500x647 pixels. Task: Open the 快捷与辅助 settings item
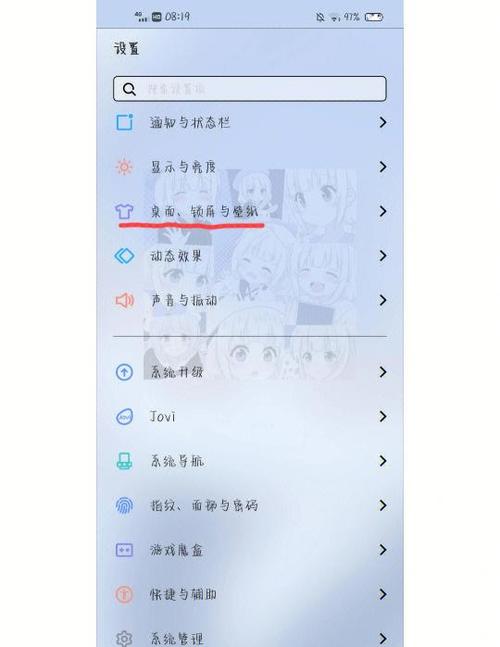250,594
